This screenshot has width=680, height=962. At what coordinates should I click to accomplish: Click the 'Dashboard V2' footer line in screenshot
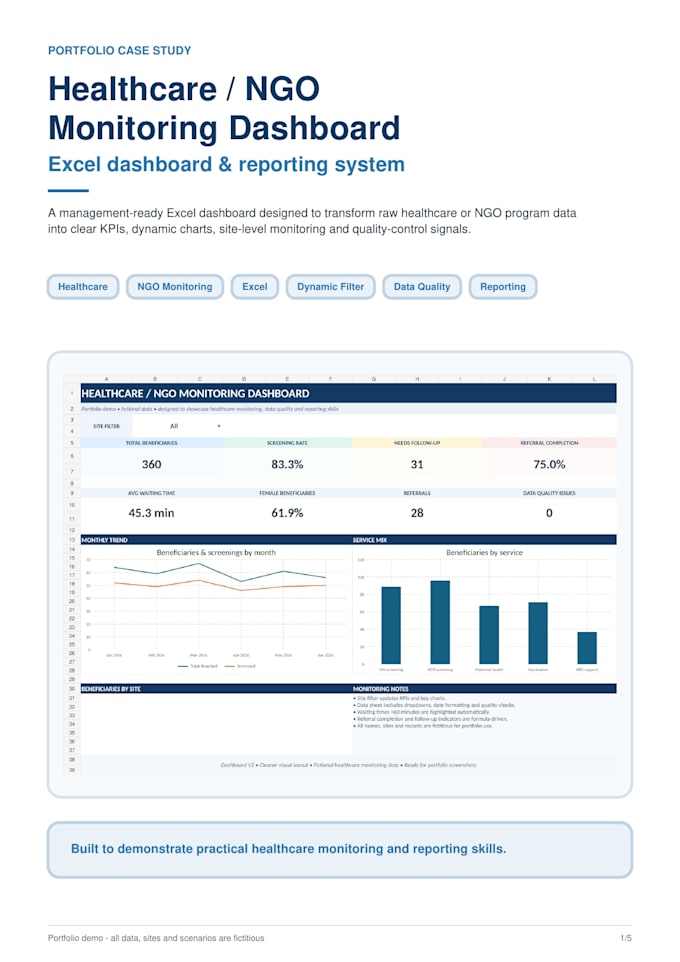pos(348,765)
